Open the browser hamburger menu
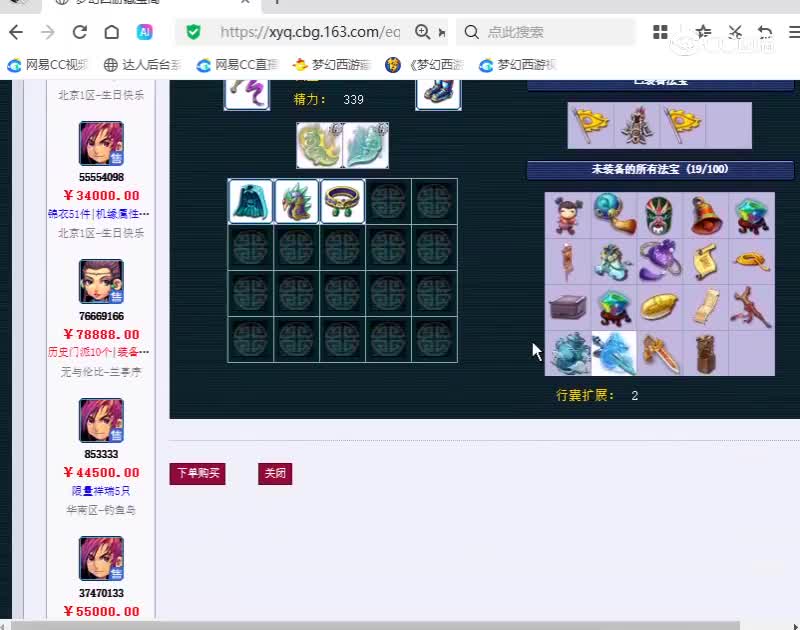The height and width of the screenshot is (630, 800). coord(794,32)
